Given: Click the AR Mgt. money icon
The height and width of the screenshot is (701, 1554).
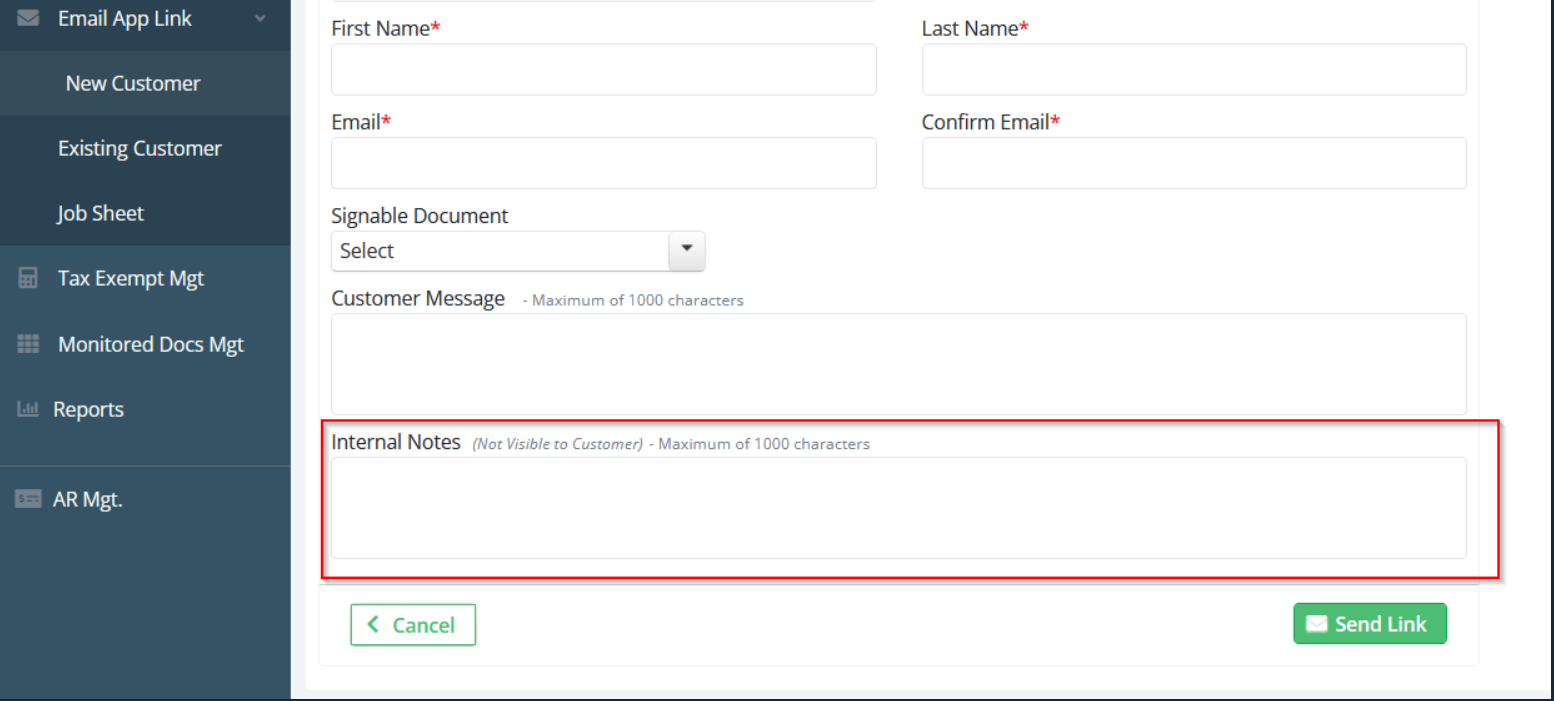Looking at the screenshot, I should [28, 499].
